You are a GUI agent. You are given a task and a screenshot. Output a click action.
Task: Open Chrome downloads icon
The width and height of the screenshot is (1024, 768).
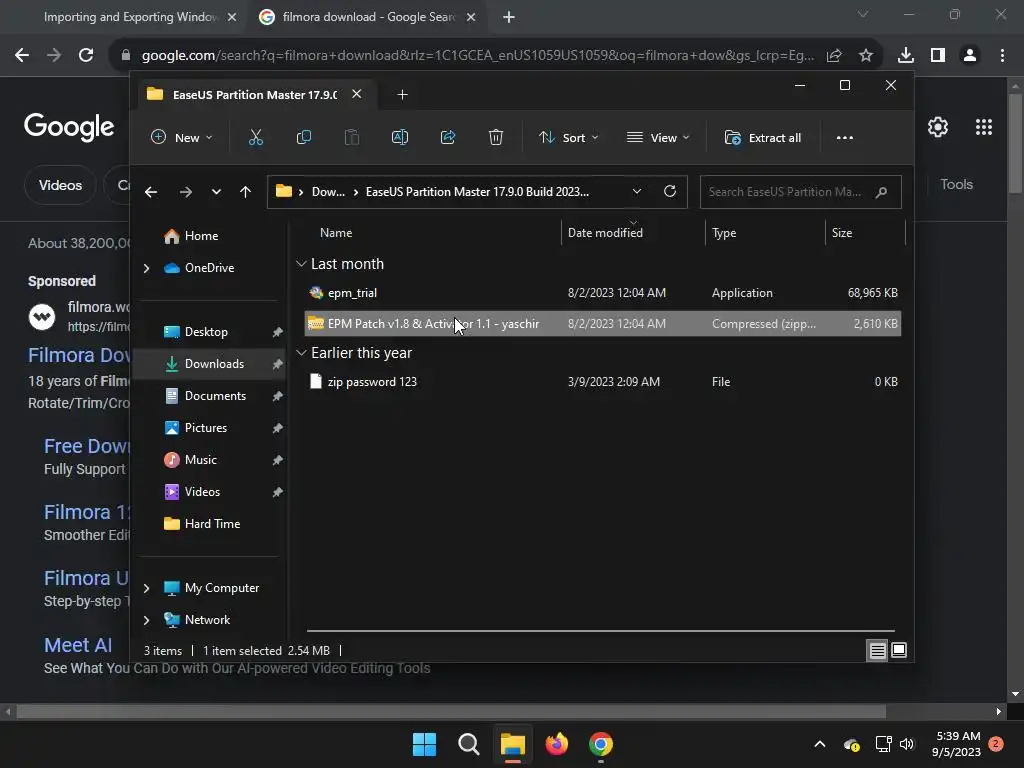pyautogui.click(x=906, y=56)
